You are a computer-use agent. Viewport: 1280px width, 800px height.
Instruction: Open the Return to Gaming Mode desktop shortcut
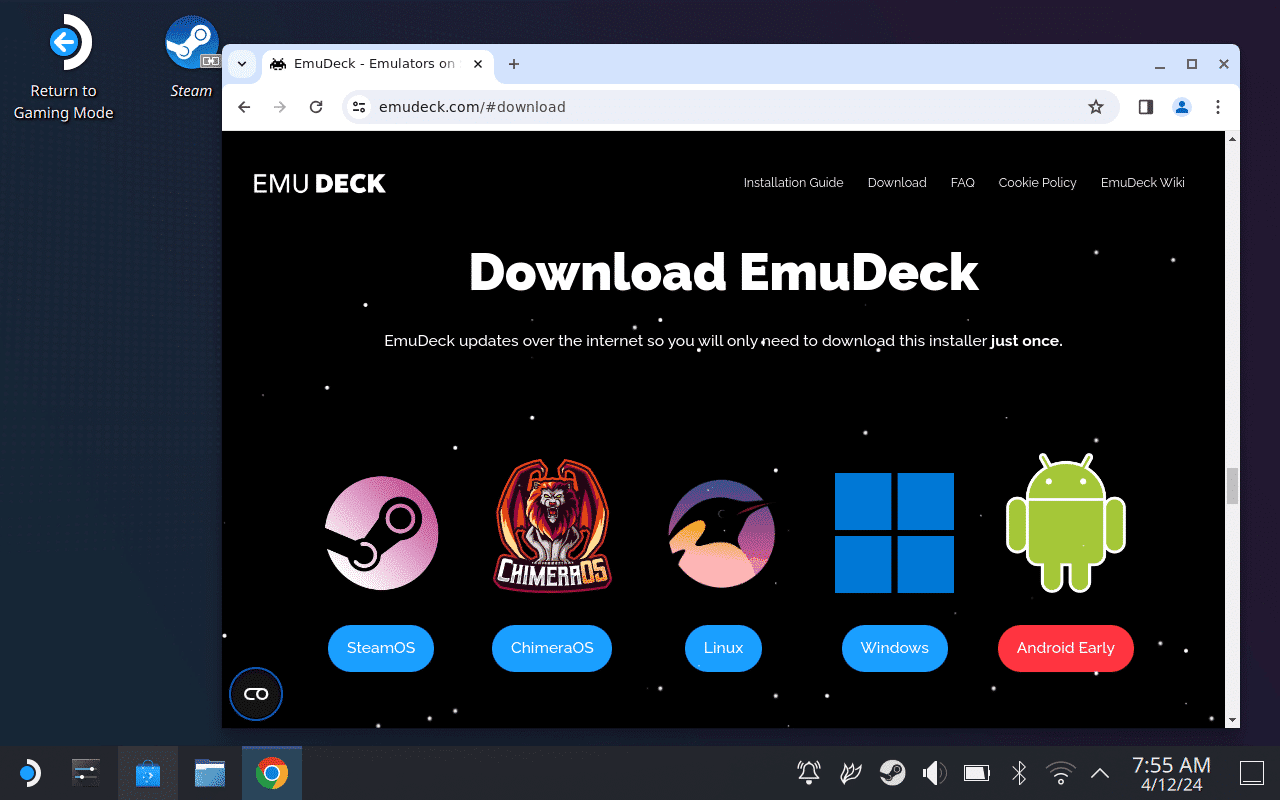(x=63, y=68)
